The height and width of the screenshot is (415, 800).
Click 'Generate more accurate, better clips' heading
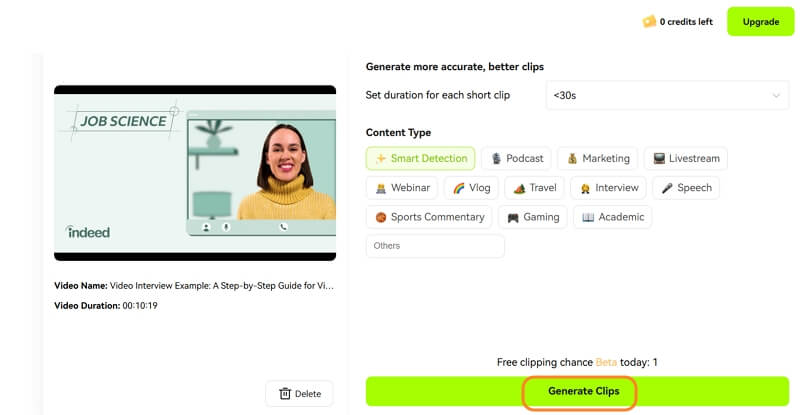click(x=455, y=67)
